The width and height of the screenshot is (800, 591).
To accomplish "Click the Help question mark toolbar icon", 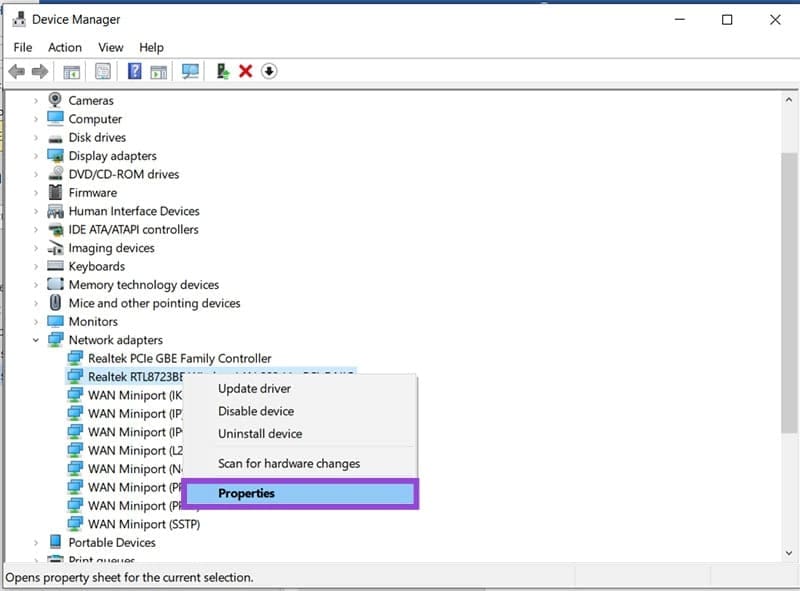I will tap(133, 71).
